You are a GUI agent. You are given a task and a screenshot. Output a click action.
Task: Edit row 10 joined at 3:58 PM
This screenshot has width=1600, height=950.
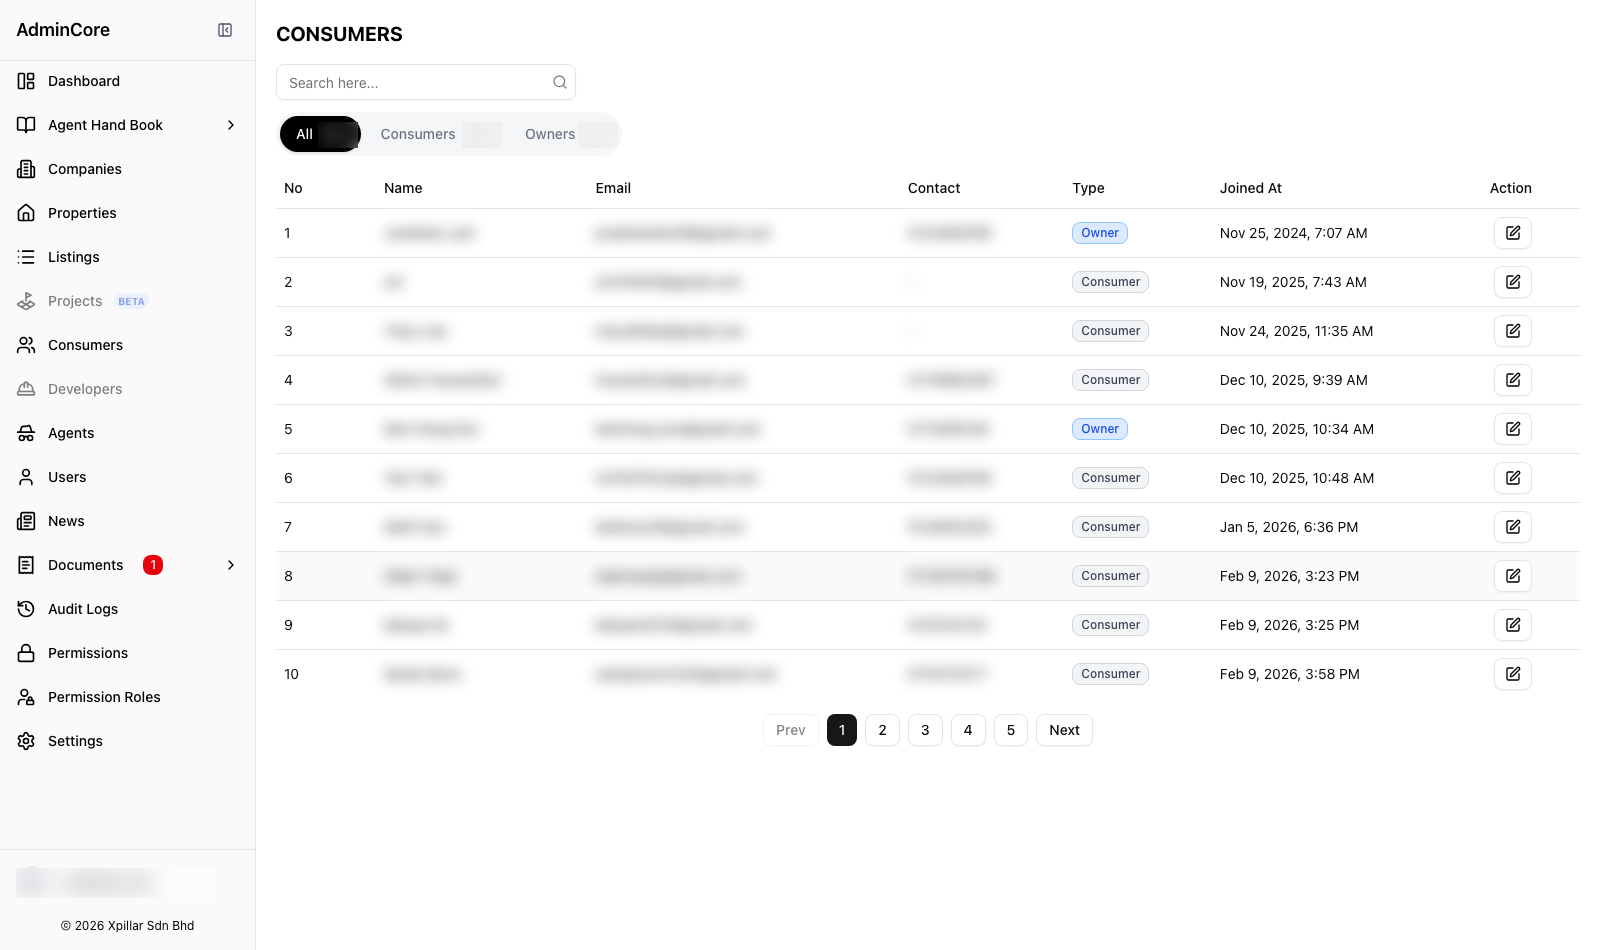pyautogui.click(x=1513, y=674)
